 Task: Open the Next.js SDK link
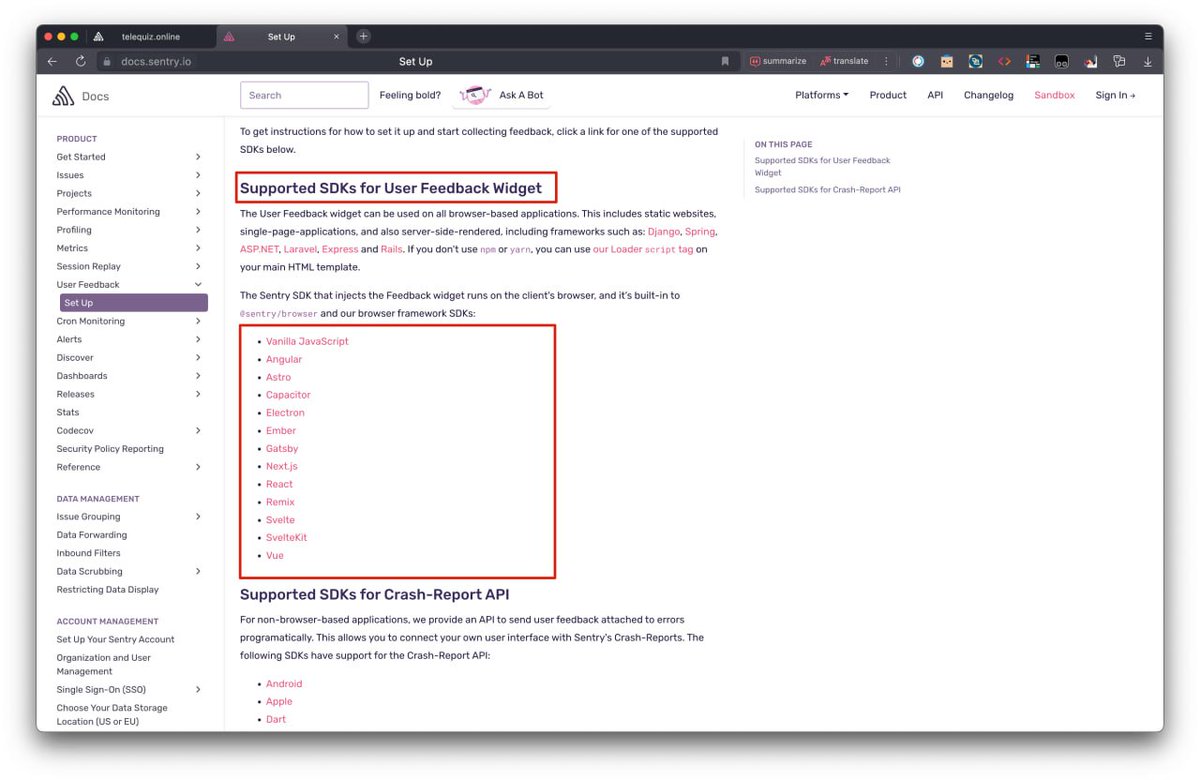point(281,466)
